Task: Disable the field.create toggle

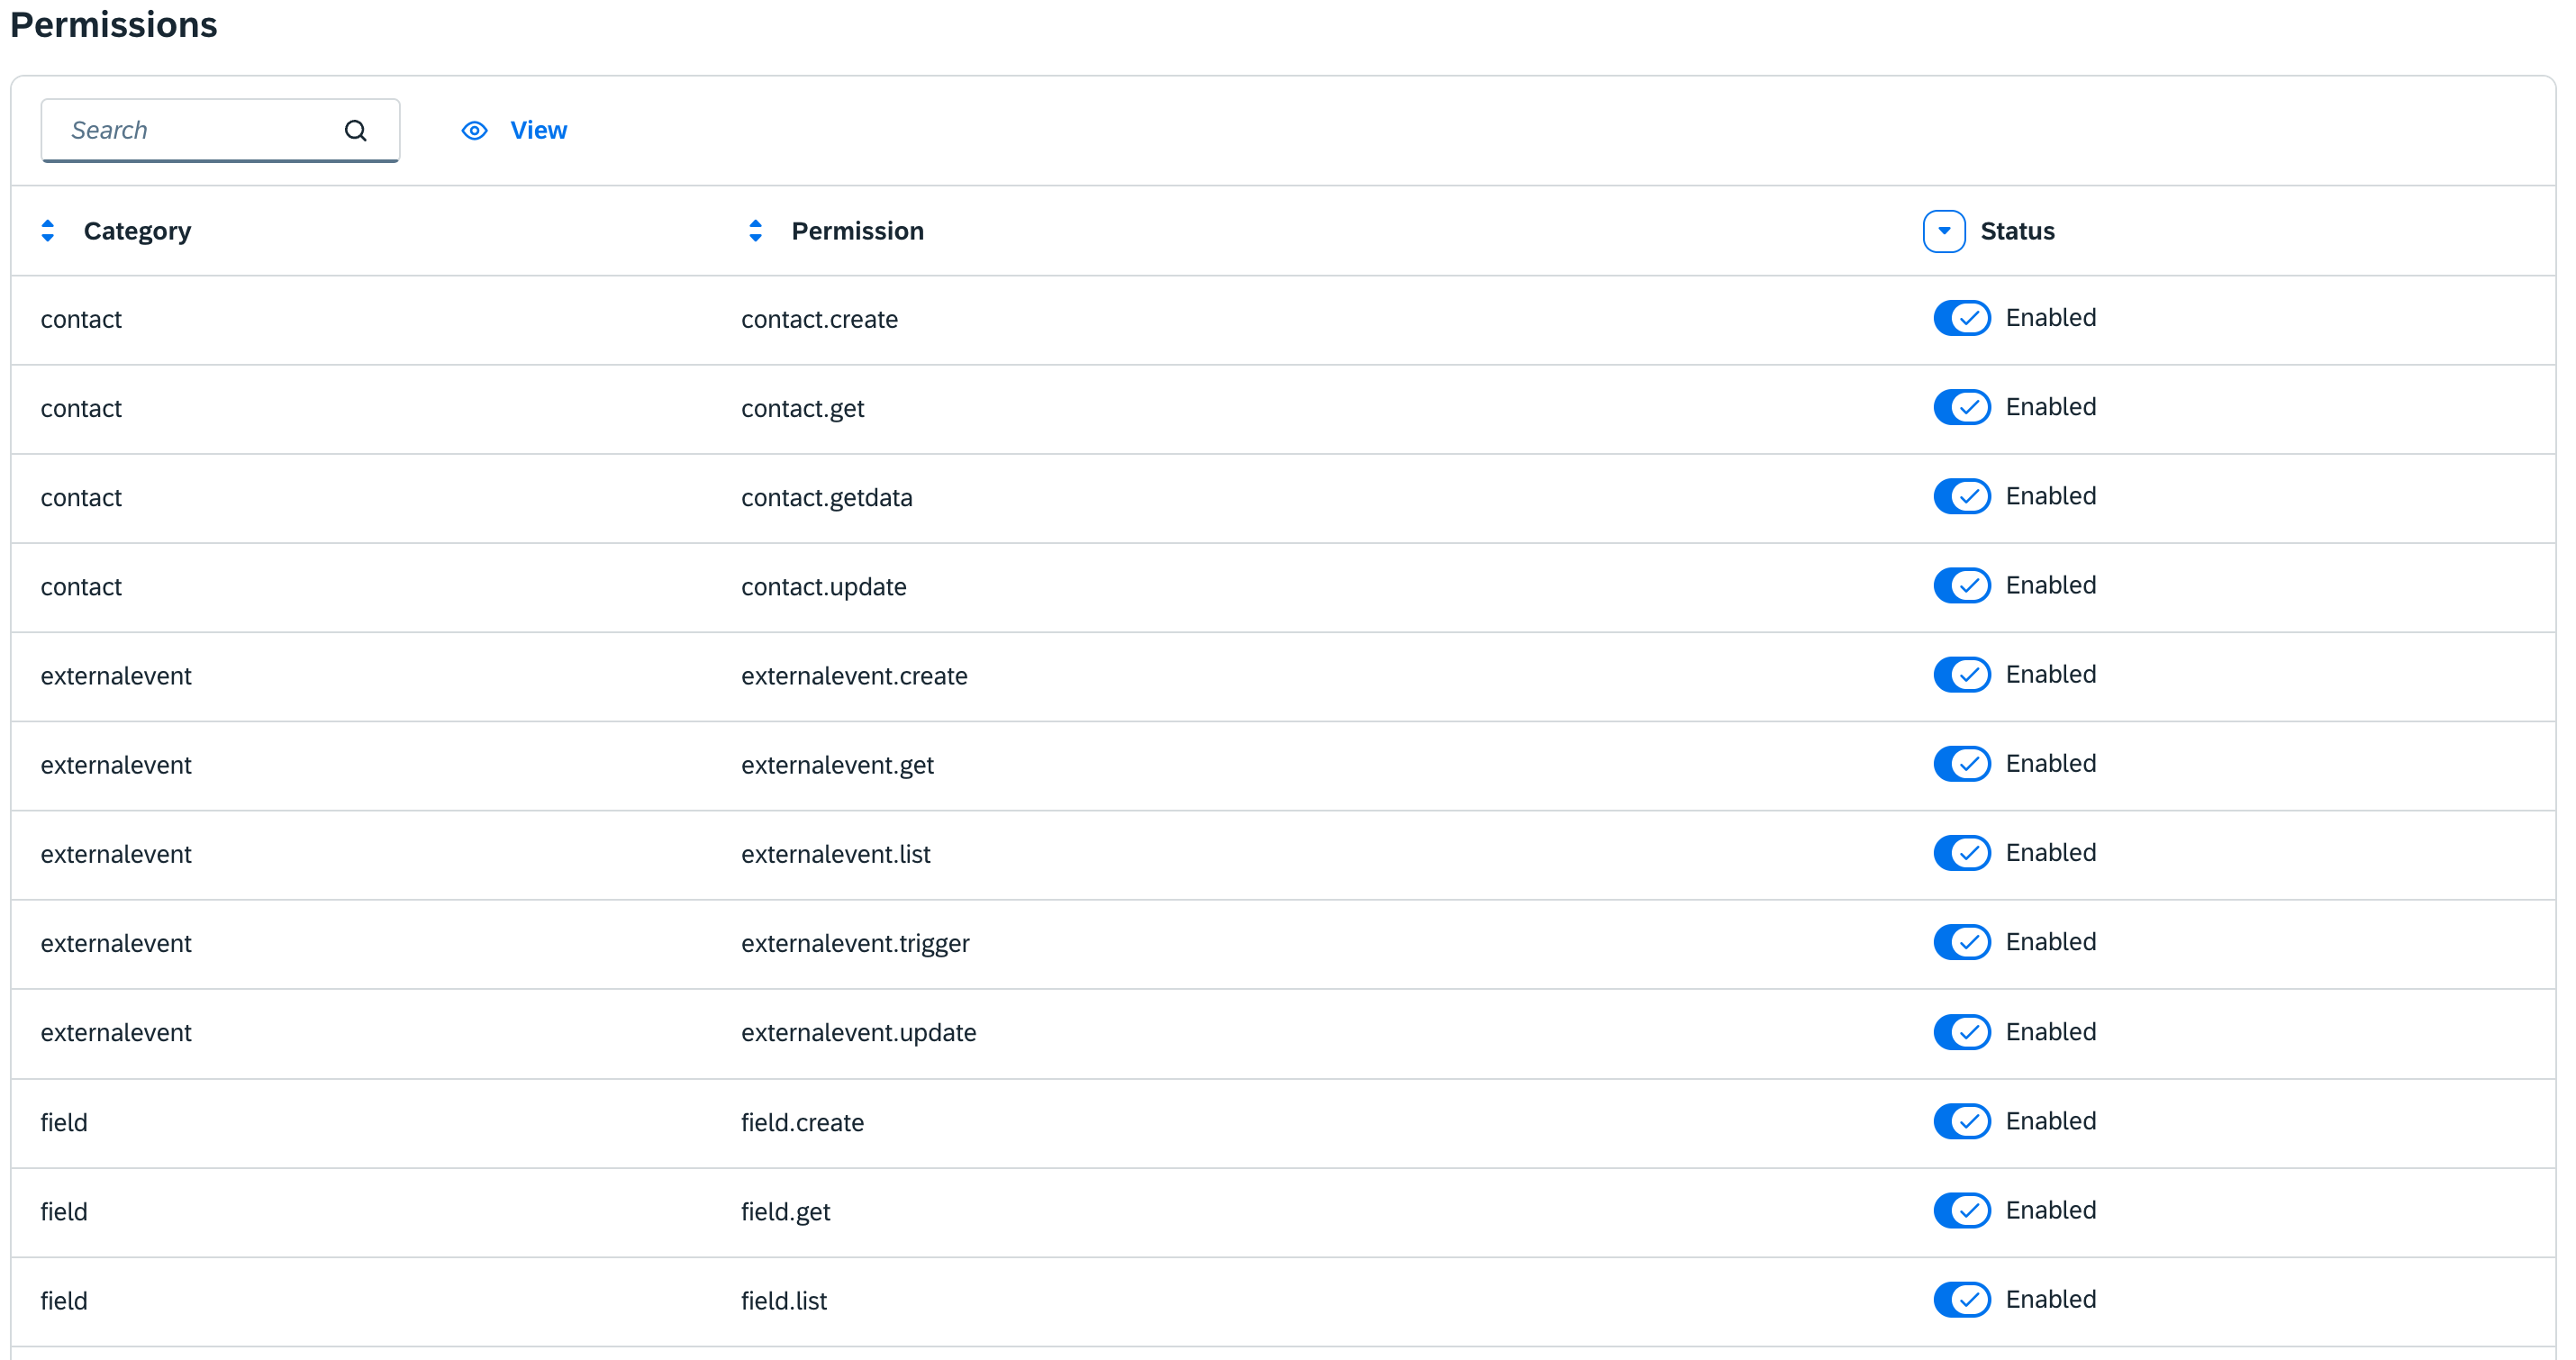Action: (x=1961, y=1121)
